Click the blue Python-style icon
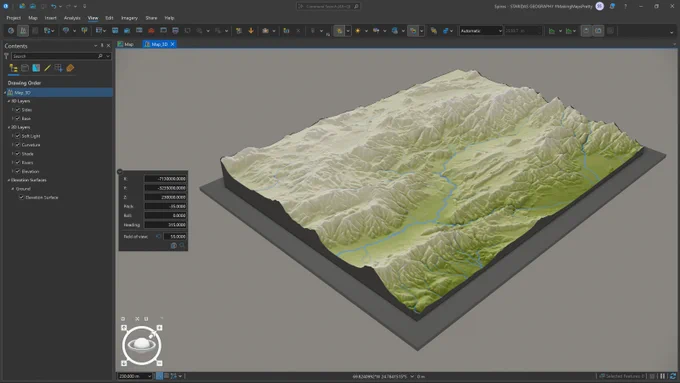680x383 pixels. [x=445, y=31]
